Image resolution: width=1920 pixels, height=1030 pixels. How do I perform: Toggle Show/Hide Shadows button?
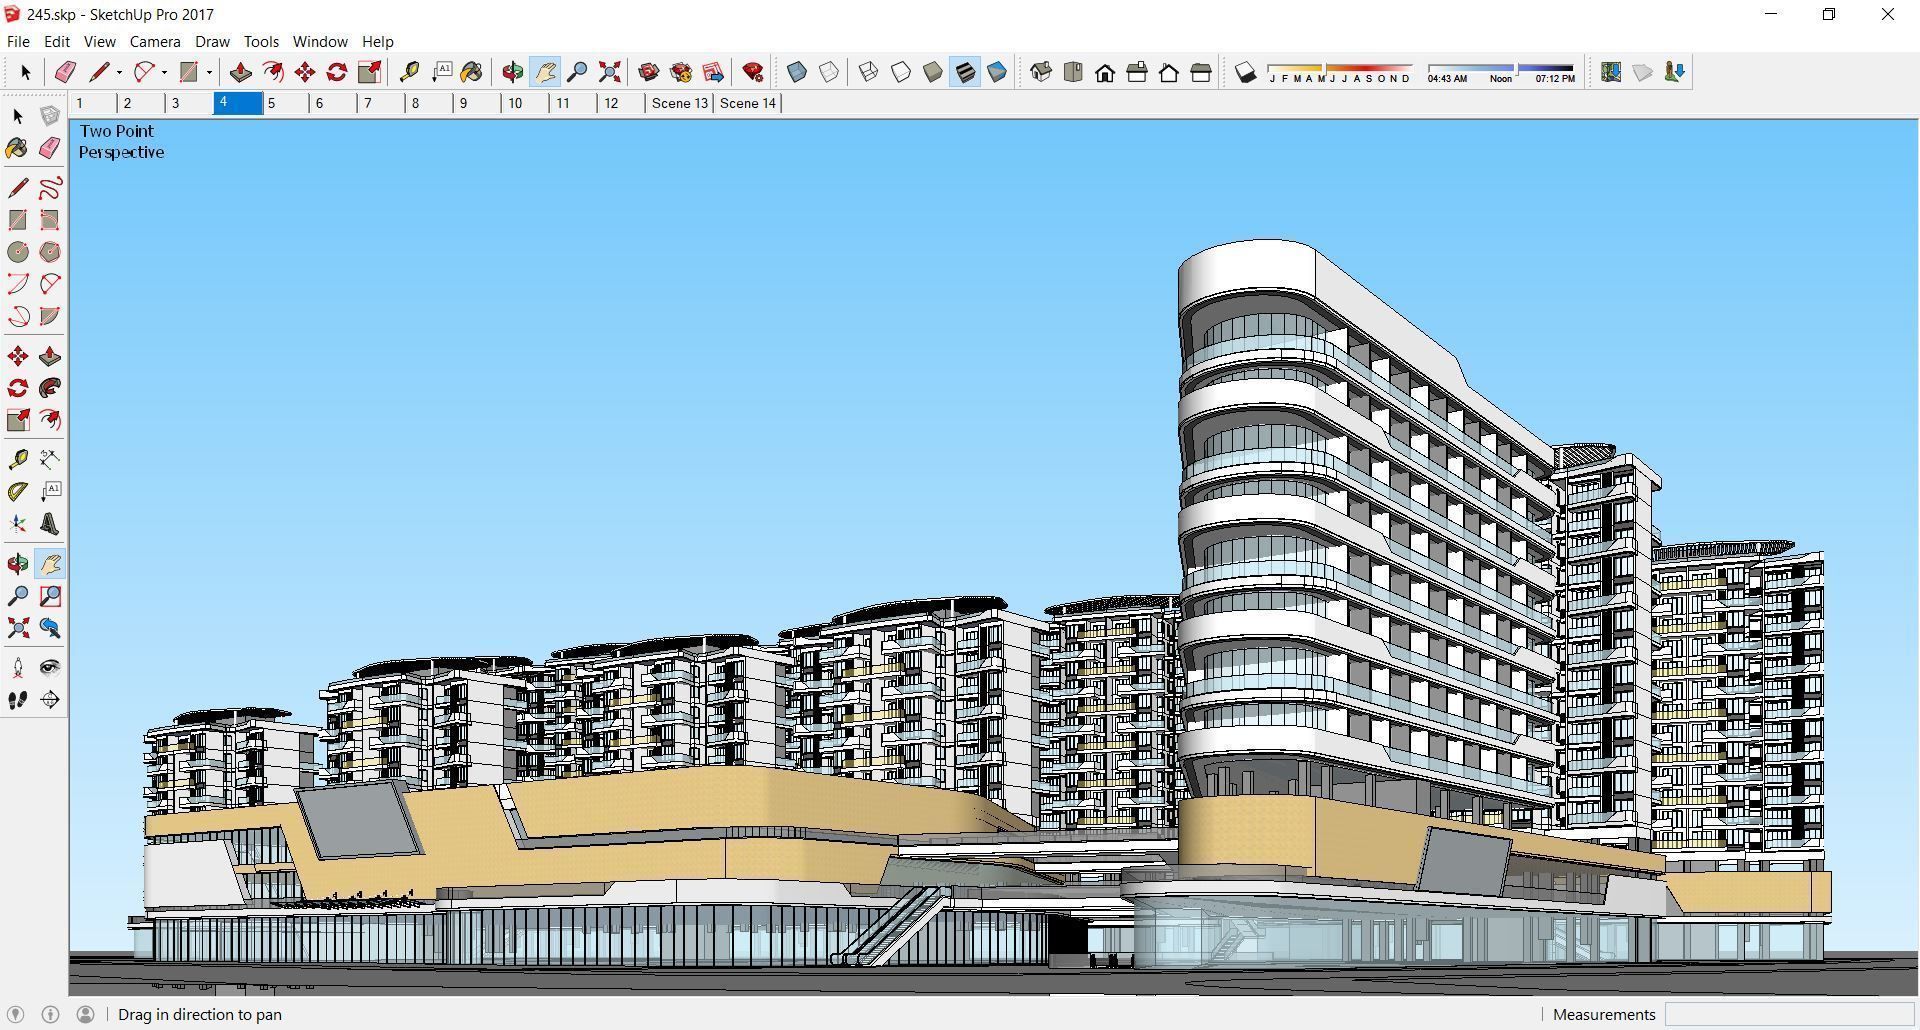click(1245, 72)
